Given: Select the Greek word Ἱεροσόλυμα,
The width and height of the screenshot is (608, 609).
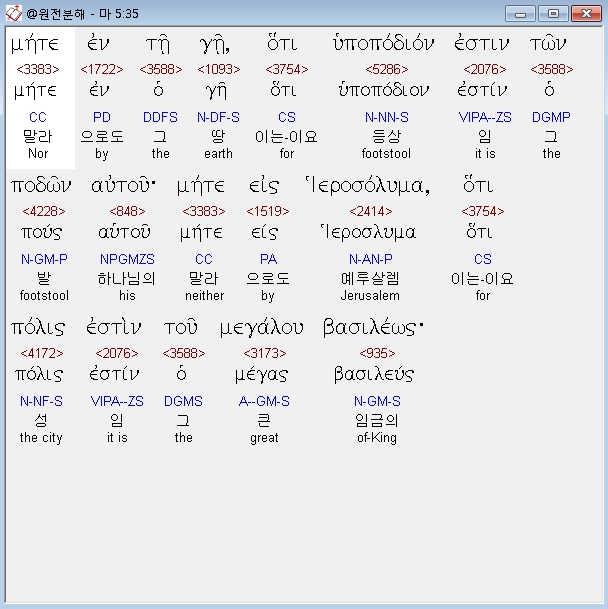Looking at the screenshot, I should point(368,186).
